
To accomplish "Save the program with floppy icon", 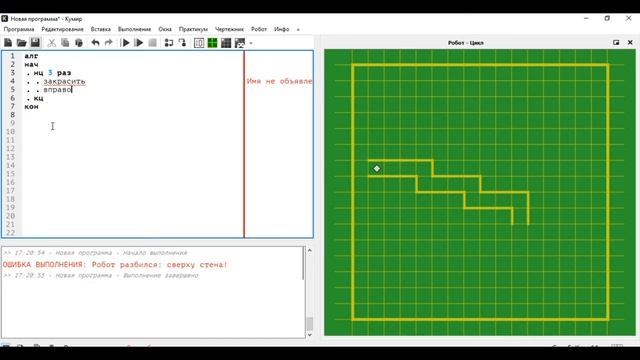I will tap(35, 43).
